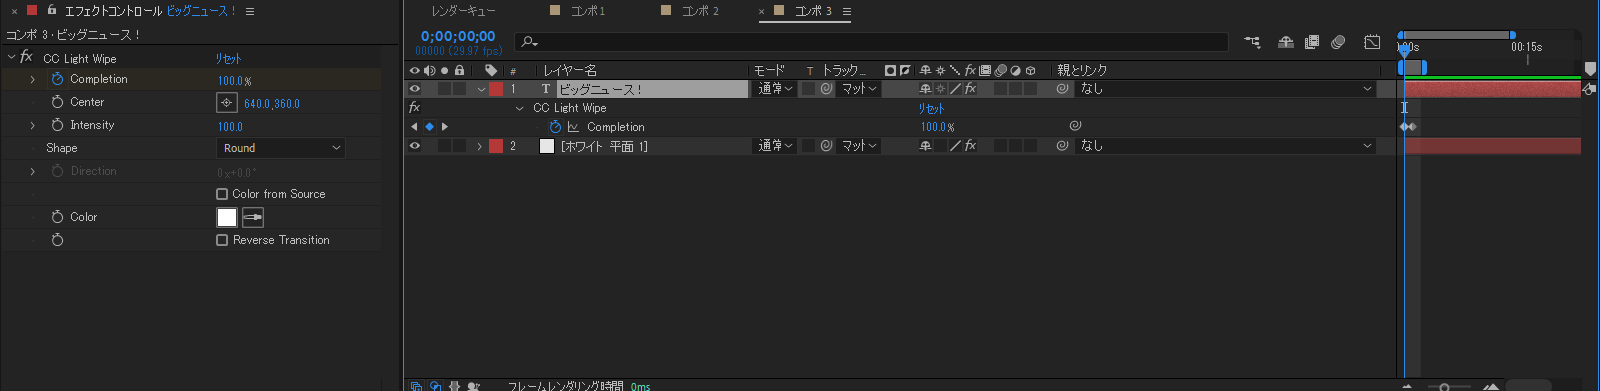Toggle the shy switch on ビッグニュース! layer
Viewport: 1600px width, 391px height.
pyautogui.click(x=925, y=89)
